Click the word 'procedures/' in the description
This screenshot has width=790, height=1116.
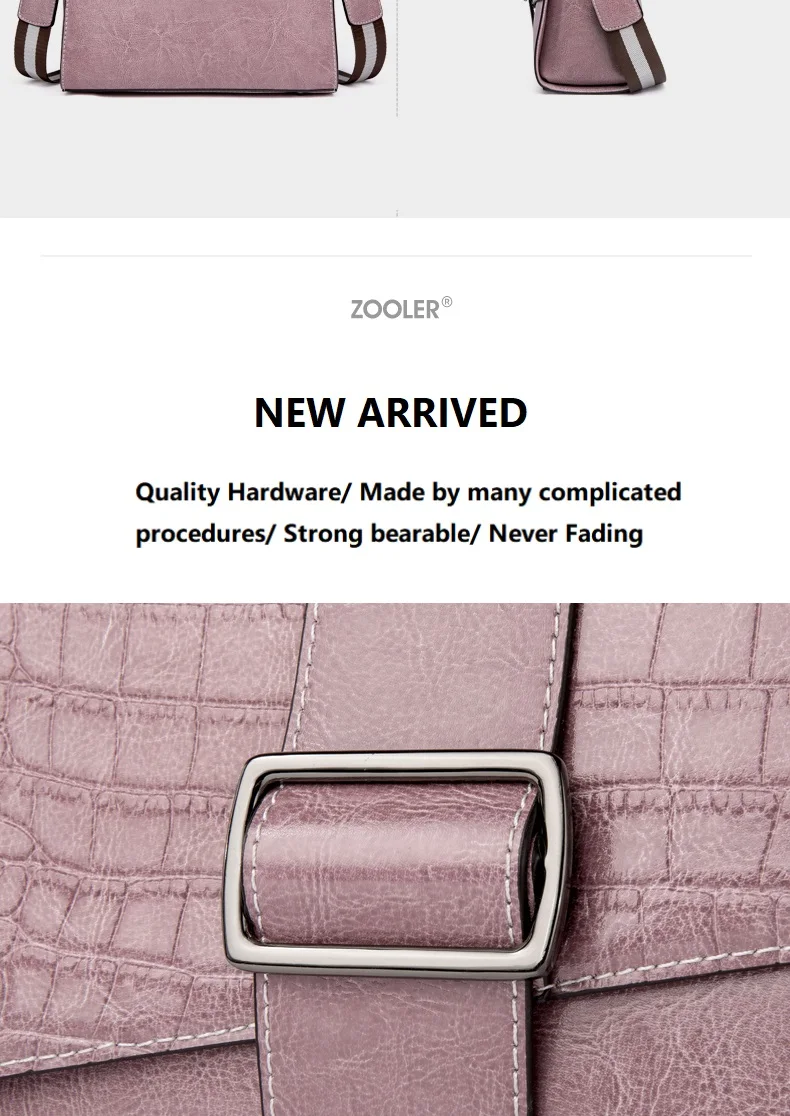click(205, 535)
